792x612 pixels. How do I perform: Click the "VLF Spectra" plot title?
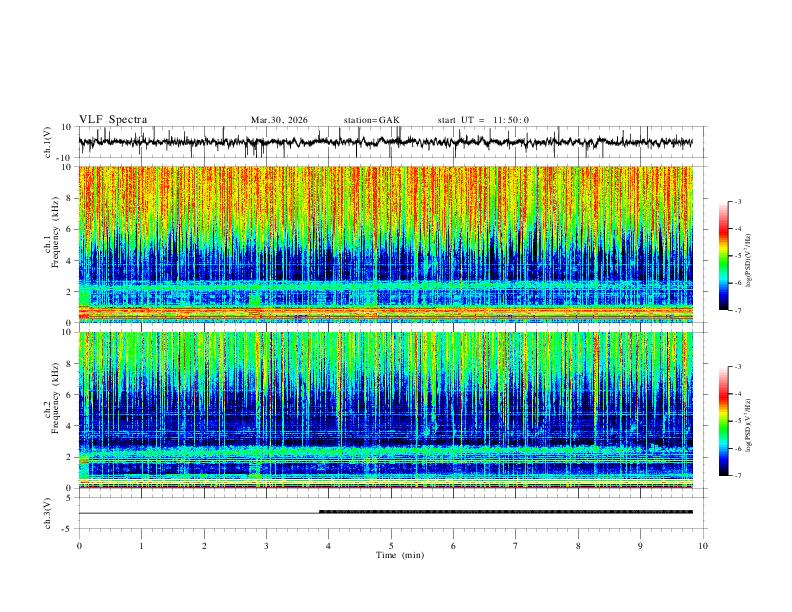click(113, 120)
